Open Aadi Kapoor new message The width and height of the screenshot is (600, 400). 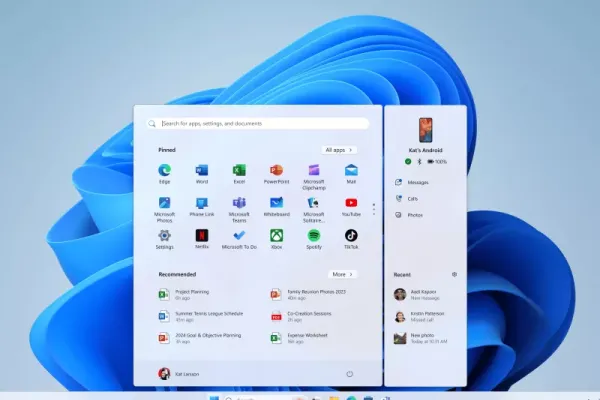[x=416, y=294]
